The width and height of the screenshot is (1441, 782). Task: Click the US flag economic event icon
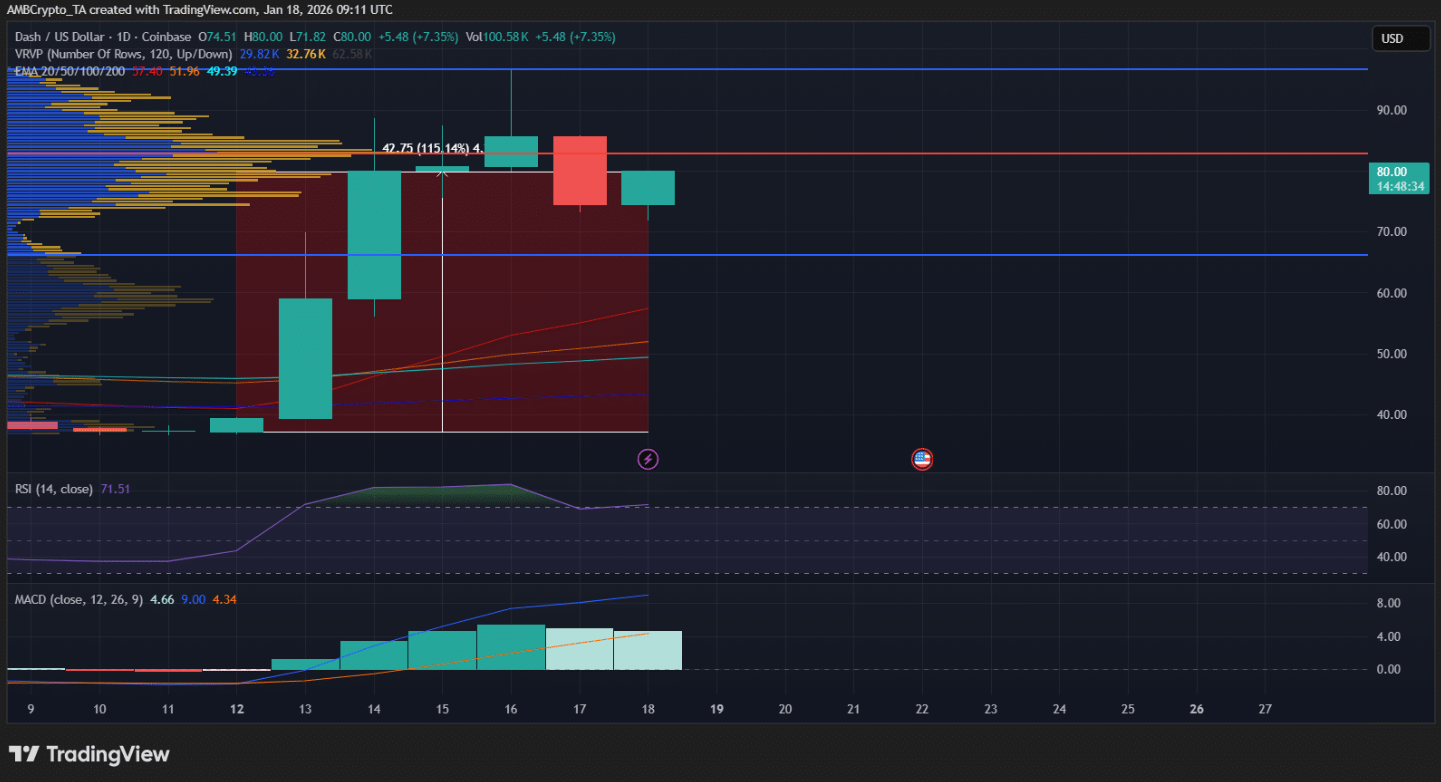tap(922, 460)
